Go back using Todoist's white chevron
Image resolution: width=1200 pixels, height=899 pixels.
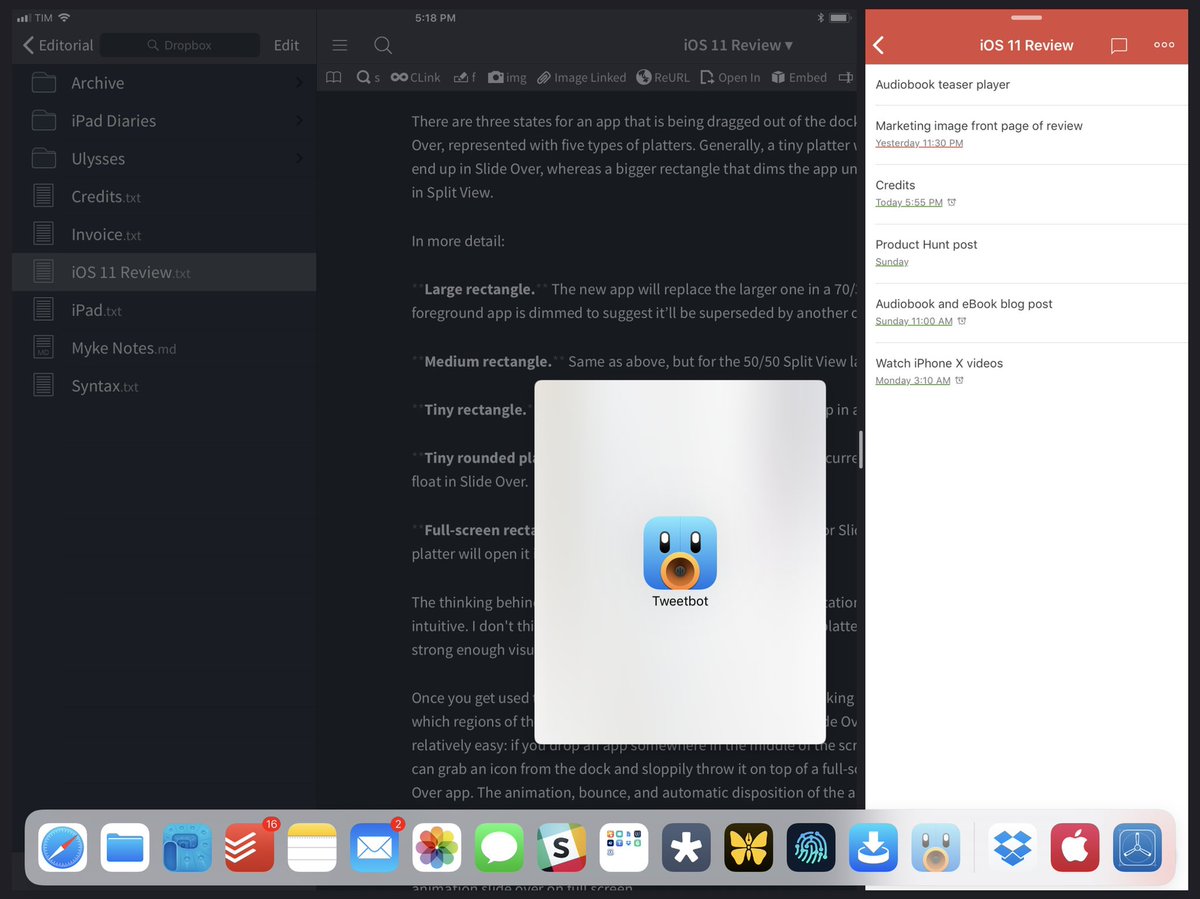(x=879, y=45)
